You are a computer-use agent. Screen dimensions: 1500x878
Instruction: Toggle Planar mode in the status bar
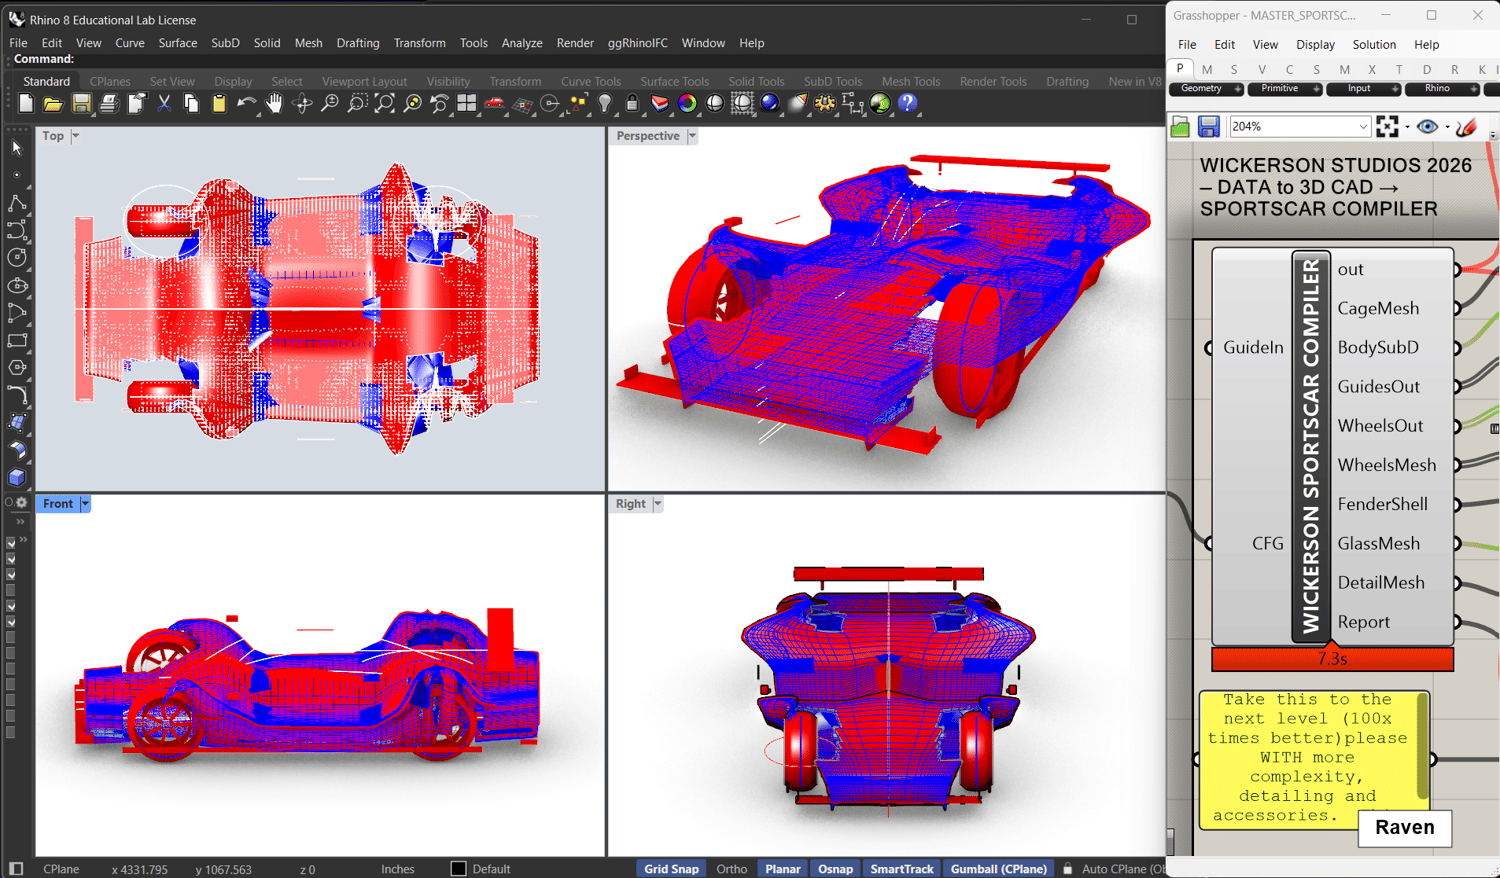(783, 869)
